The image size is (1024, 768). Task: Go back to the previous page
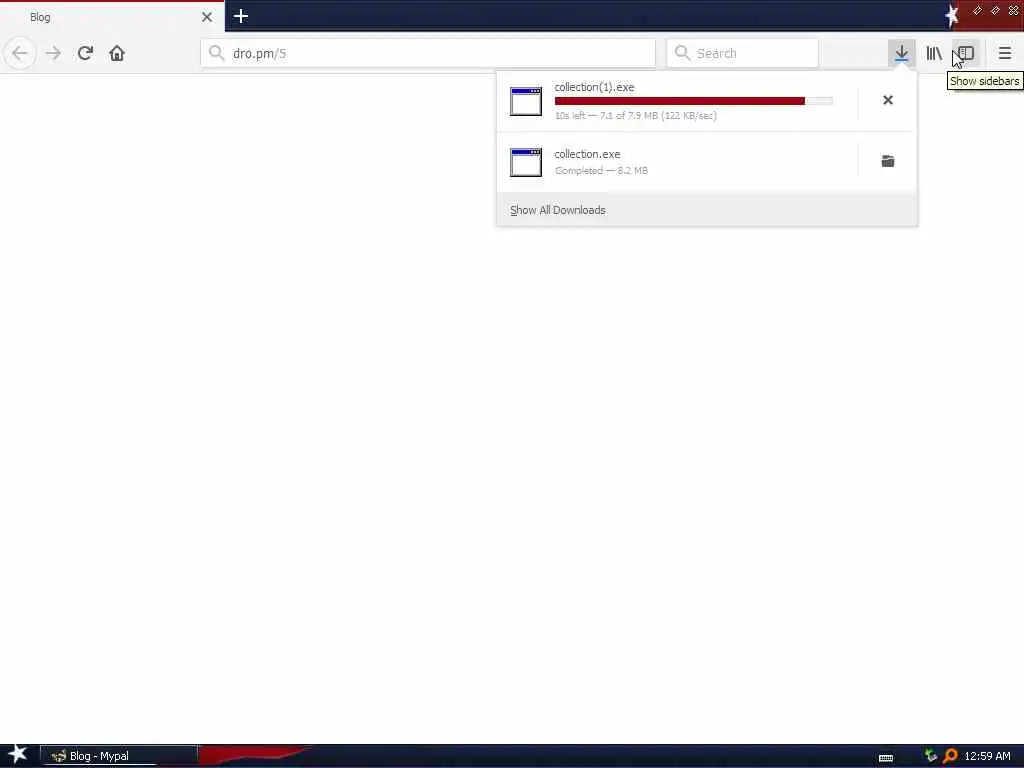(x=20, y=53)
